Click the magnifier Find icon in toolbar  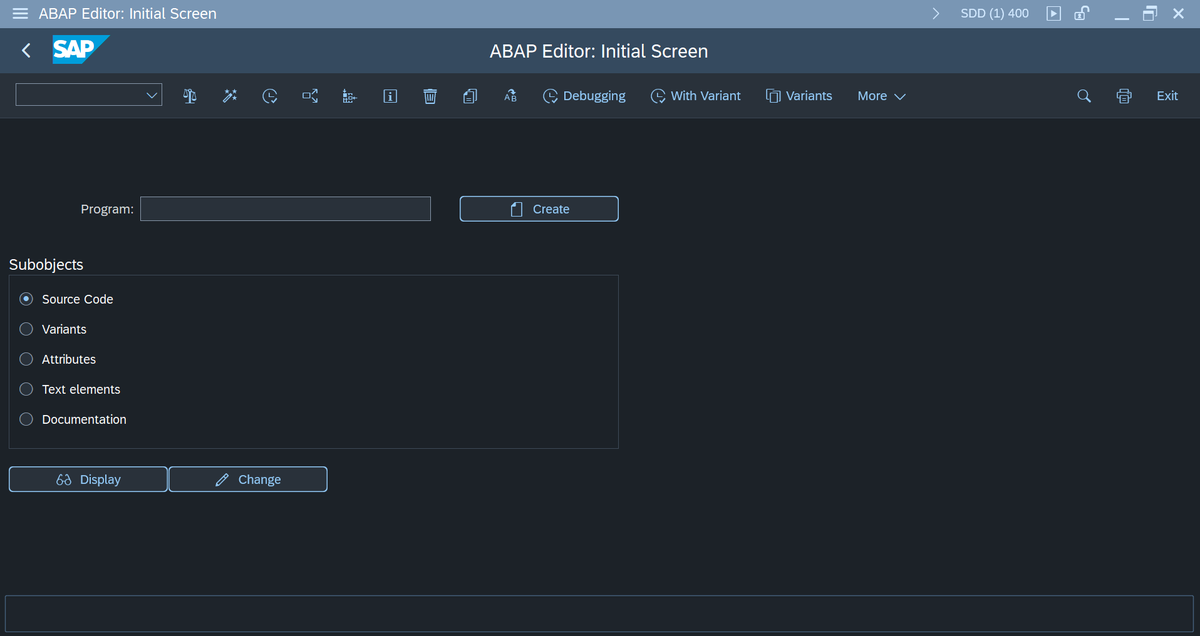1084,96
